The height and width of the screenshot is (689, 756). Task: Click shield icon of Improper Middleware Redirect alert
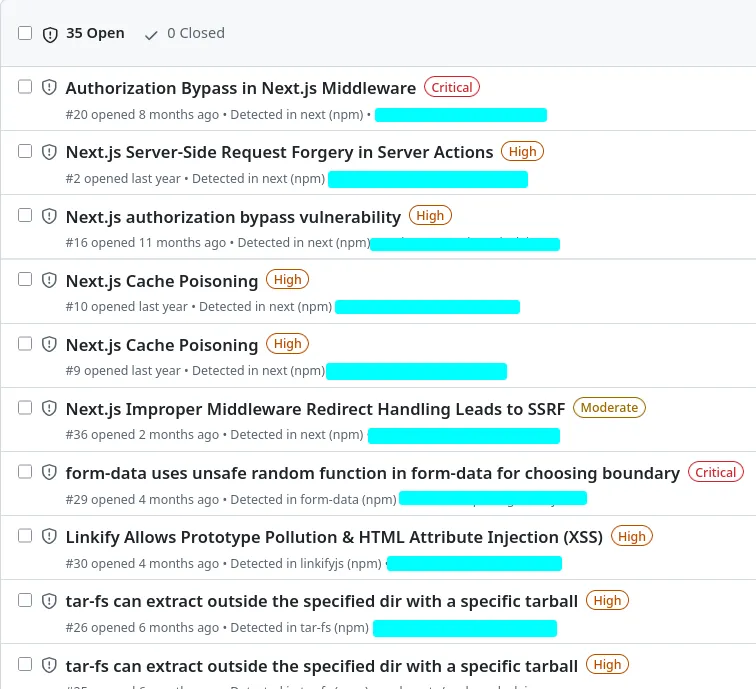(x=49, y=408)
